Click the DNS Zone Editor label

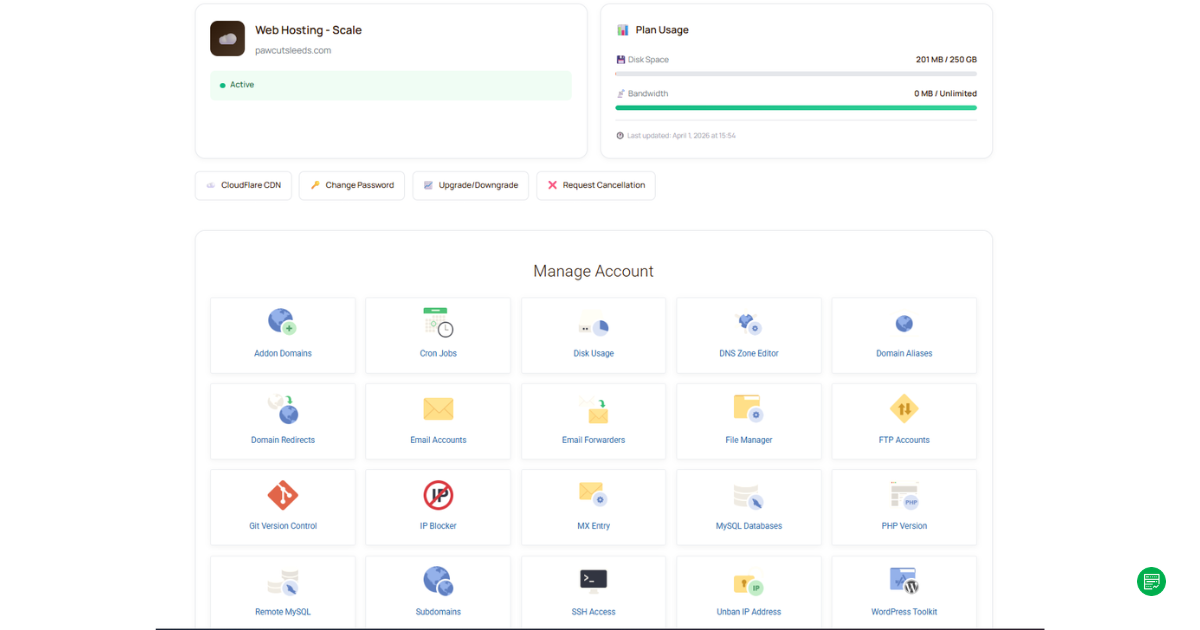pyautogui.click(x=749, y=354)
